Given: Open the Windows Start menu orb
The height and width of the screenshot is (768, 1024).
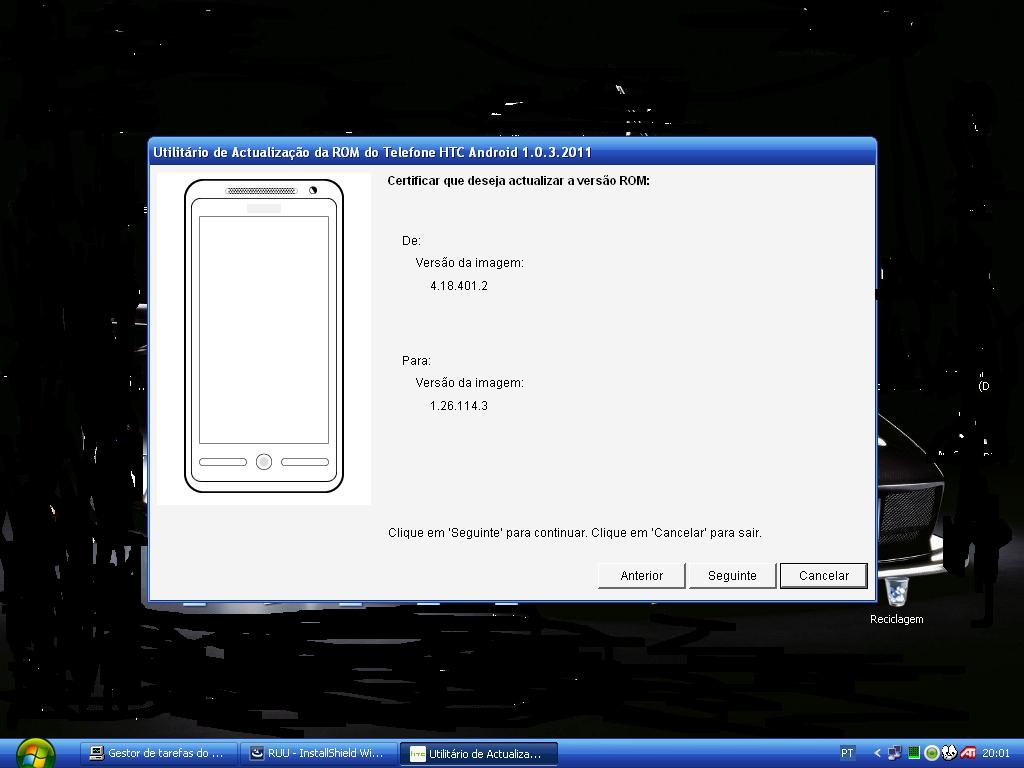Looking at the screenshot, I should coord(35,754).
